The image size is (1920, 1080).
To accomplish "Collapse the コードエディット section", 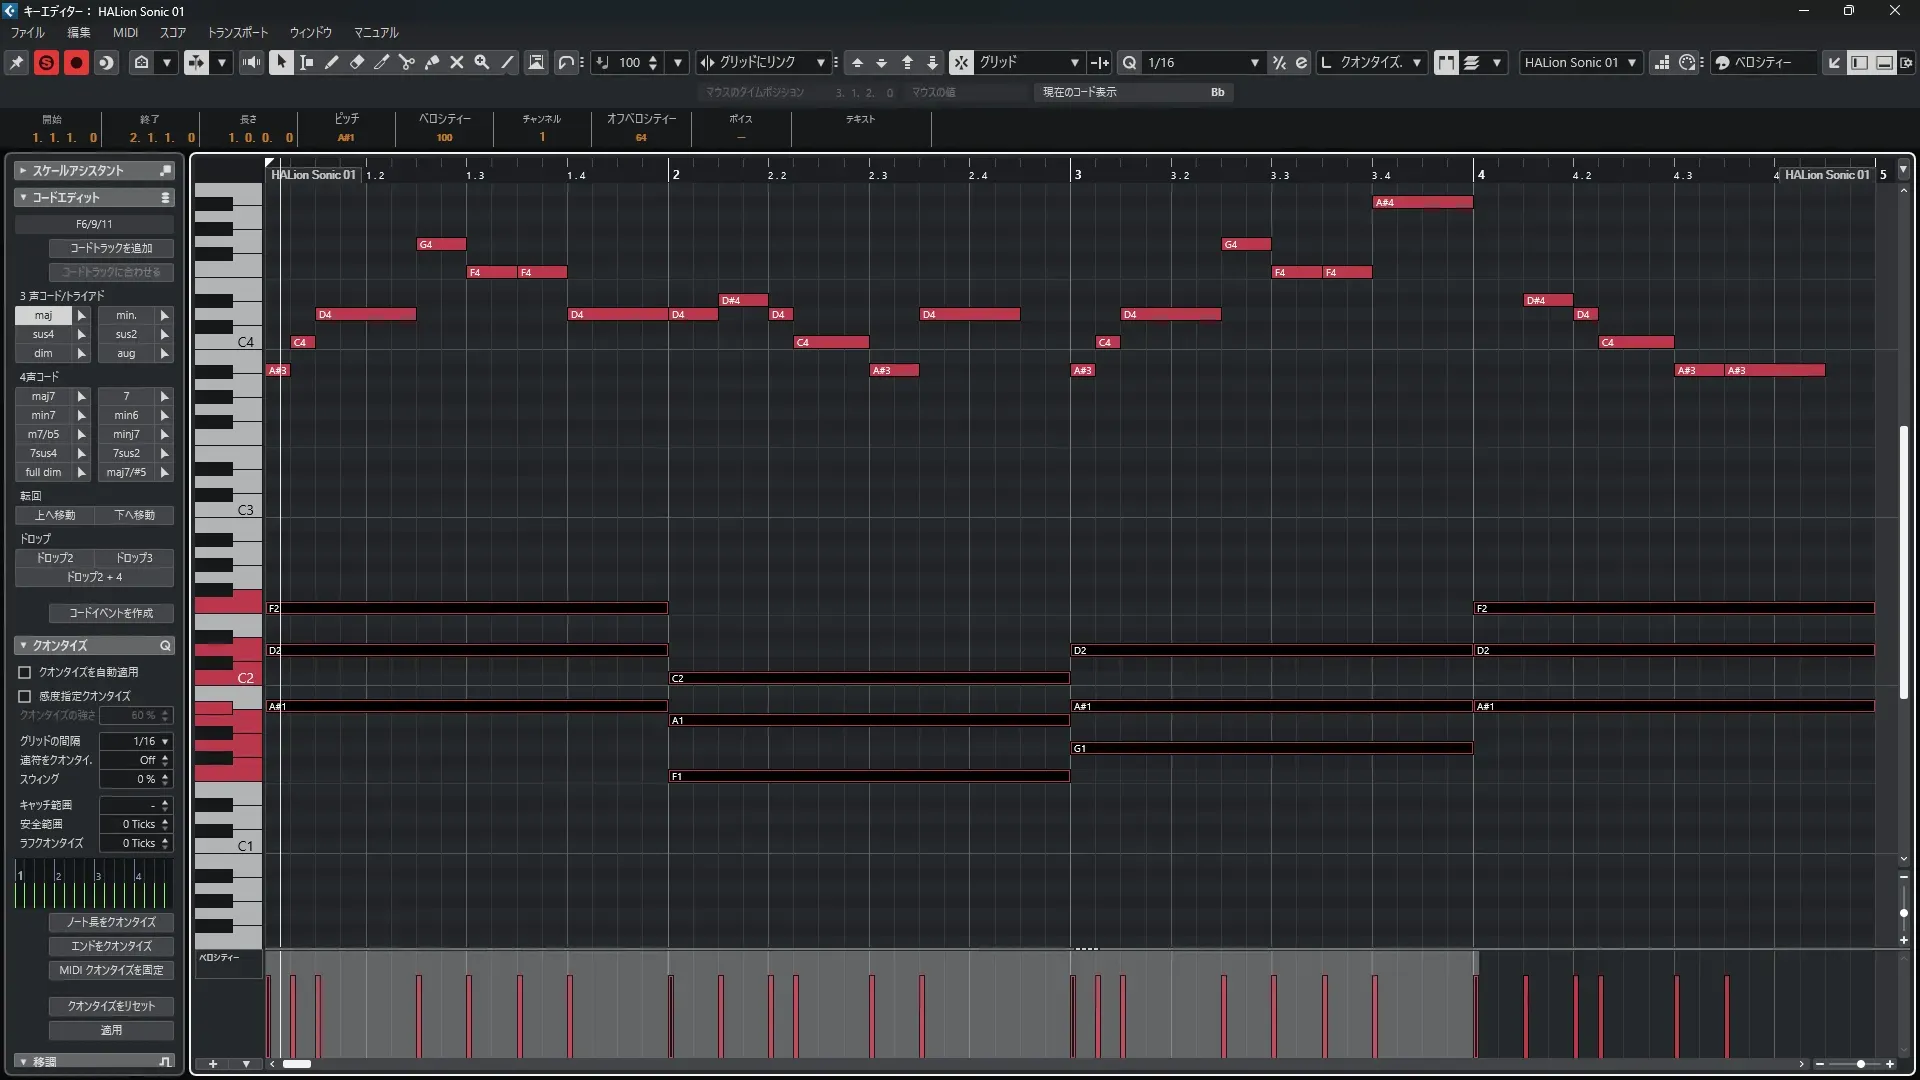I will pyautogui.click(x=23, y=197).
